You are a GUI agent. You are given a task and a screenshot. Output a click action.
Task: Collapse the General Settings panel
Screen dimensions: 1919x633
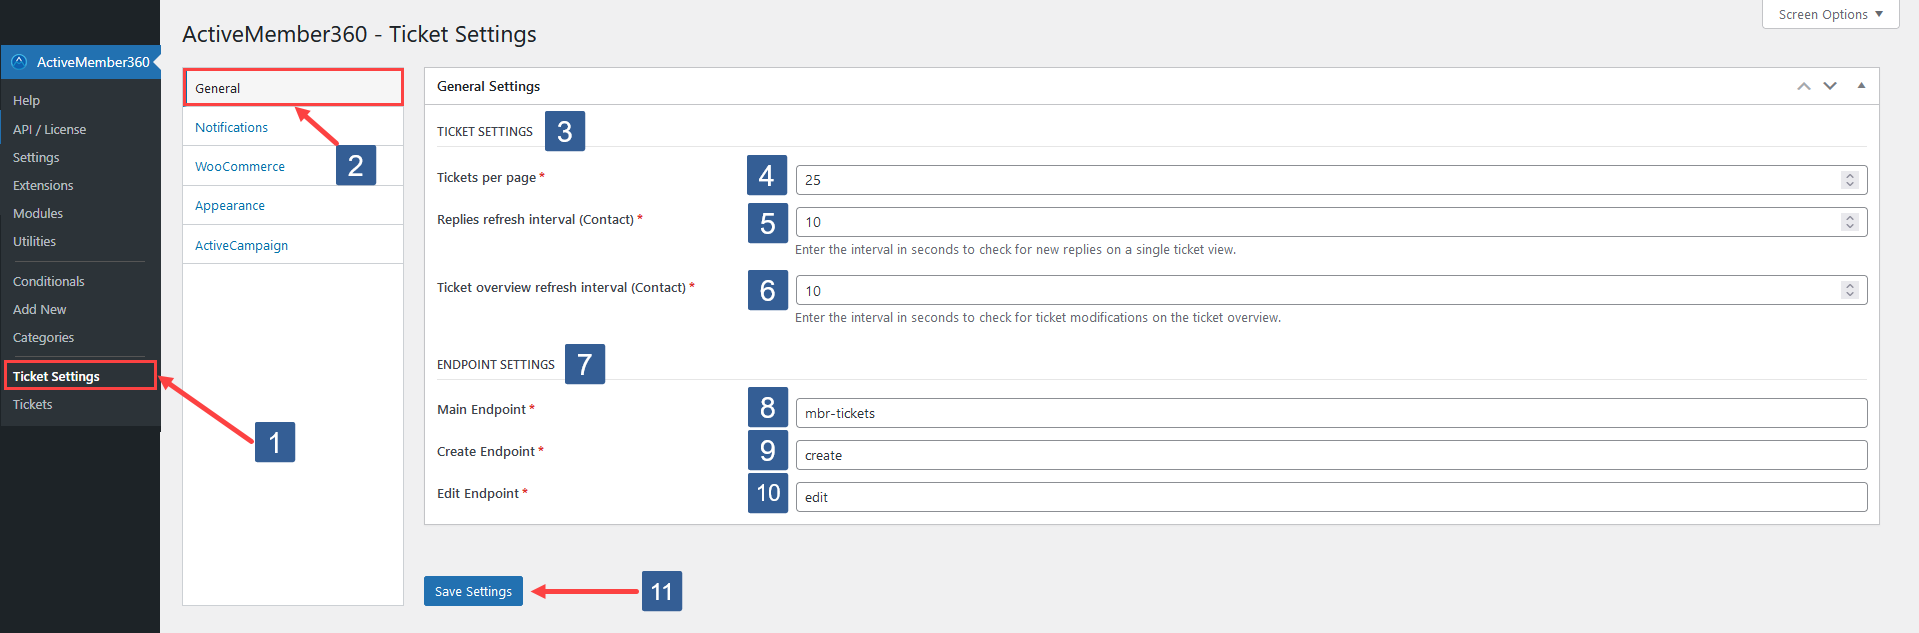pyautogui.click(x=1861, y=86)
